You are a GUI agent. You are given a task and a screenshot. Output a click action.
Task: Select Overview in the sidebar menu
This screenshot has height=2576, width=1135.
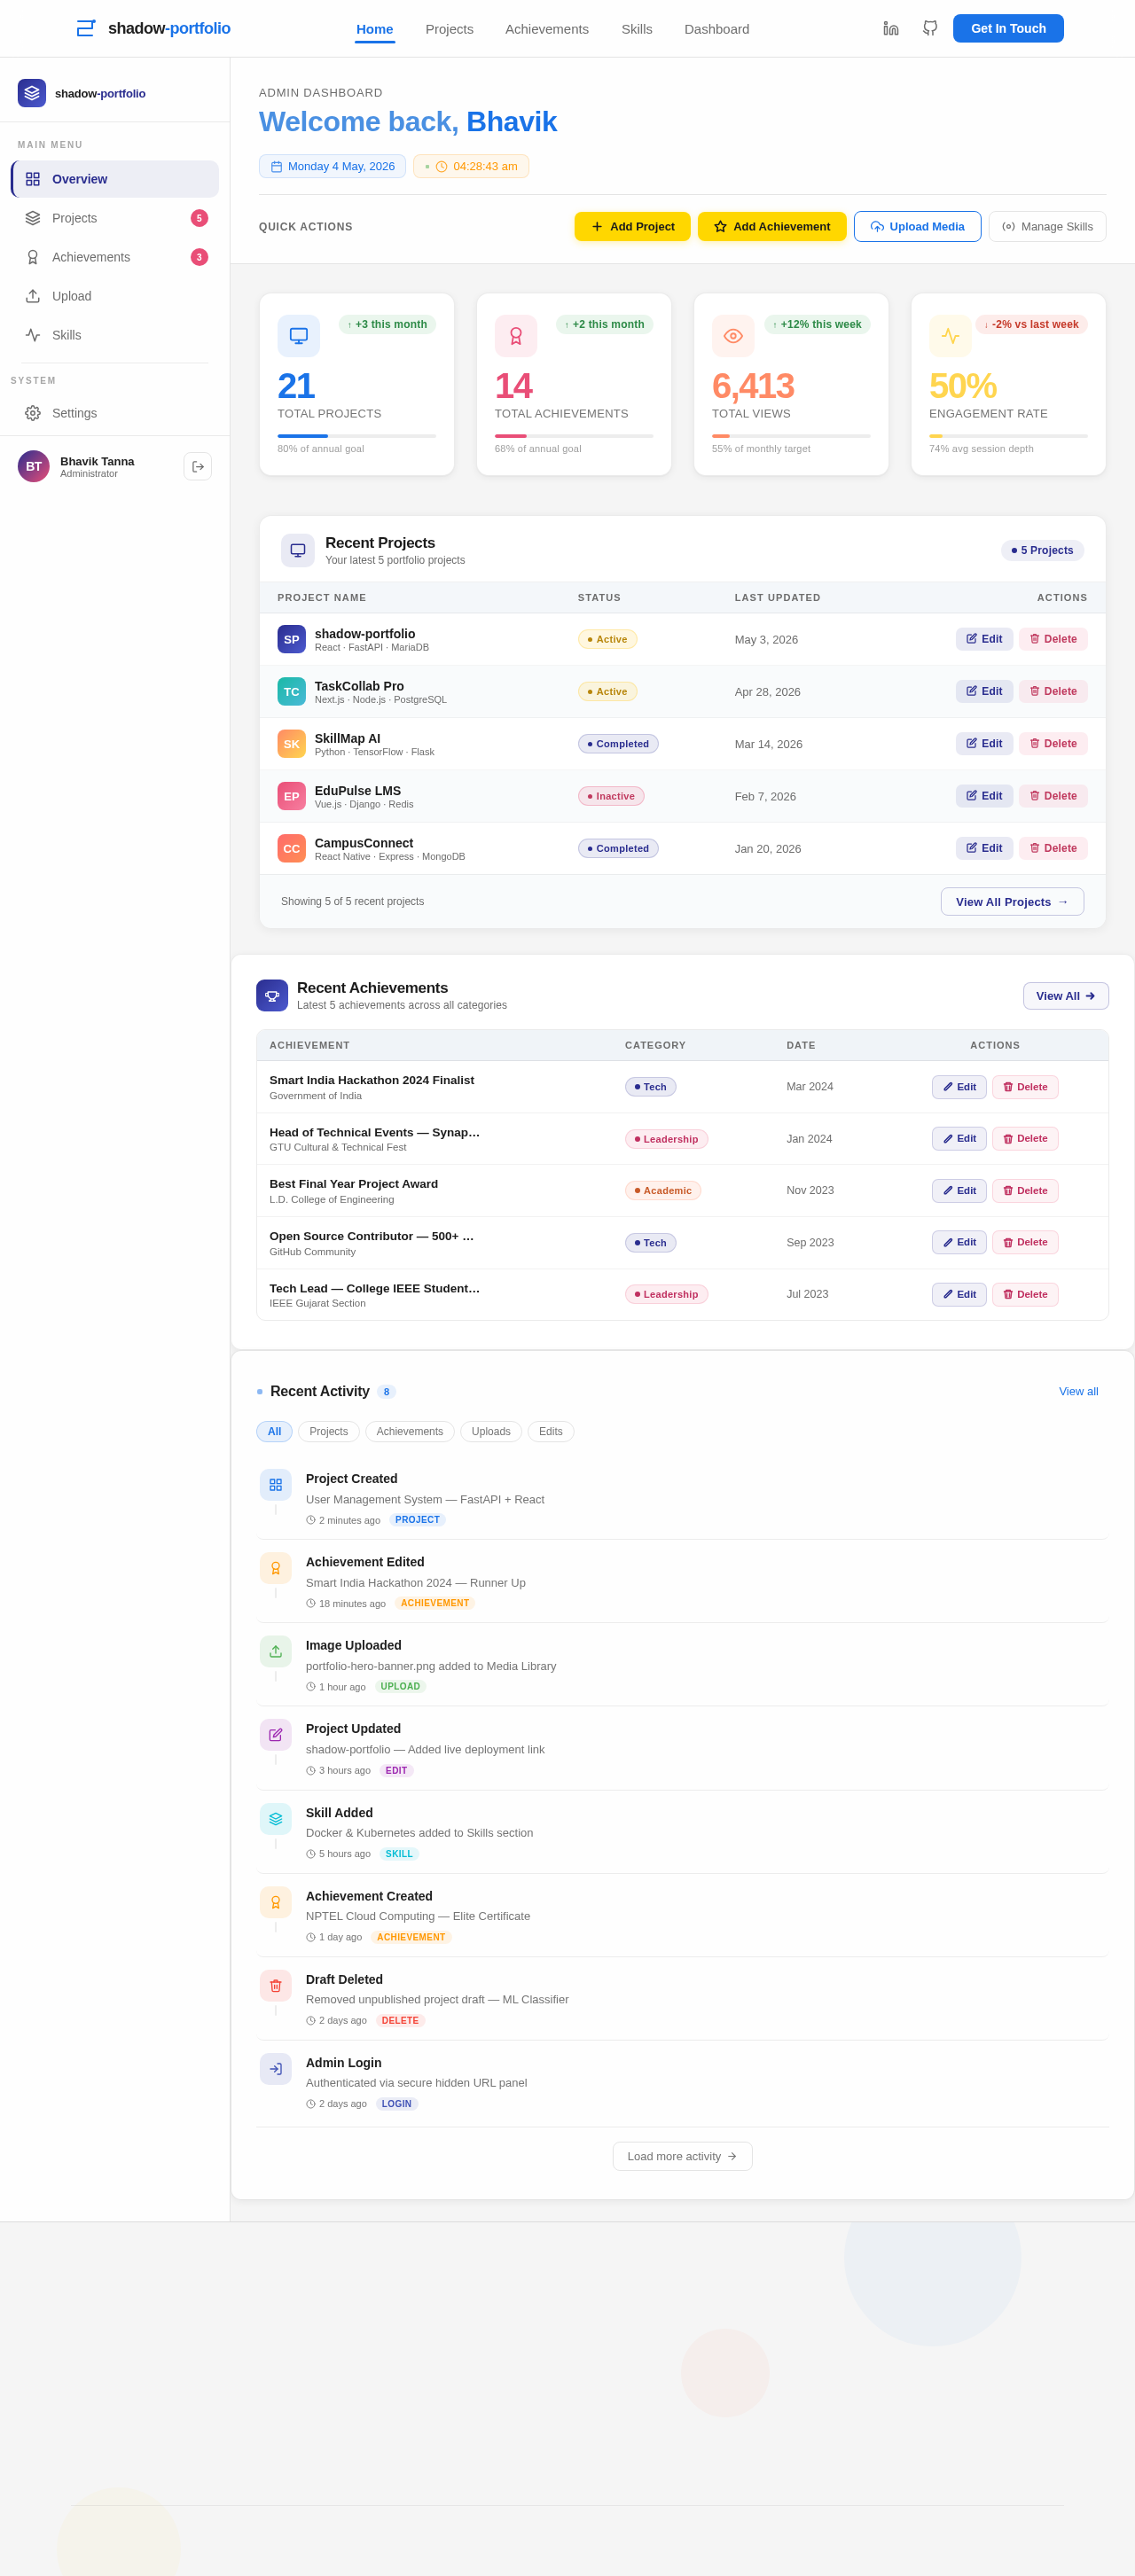click(x=115, y=179)
